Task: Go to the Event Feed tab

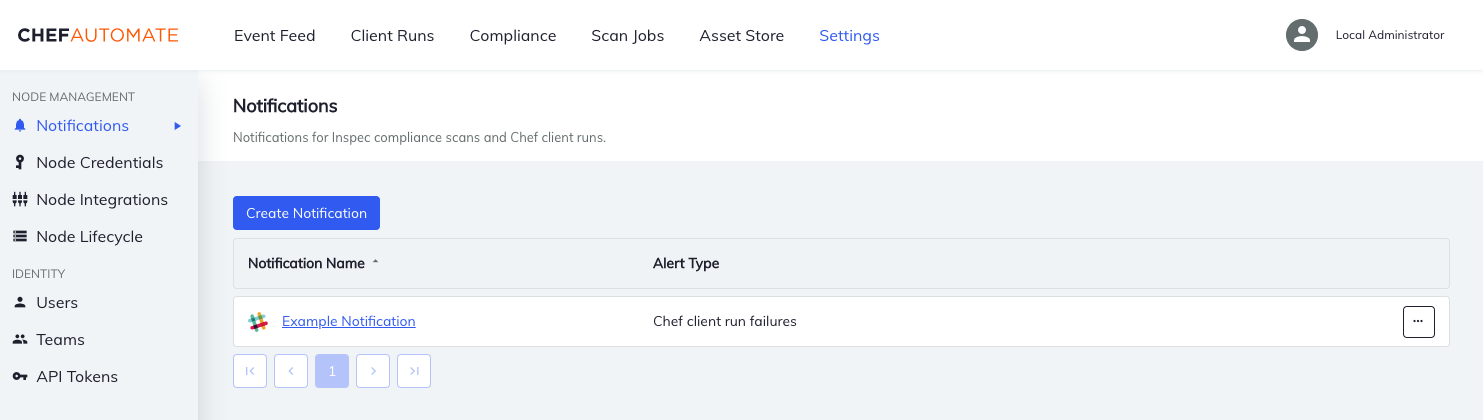Action: coord(274,36)
